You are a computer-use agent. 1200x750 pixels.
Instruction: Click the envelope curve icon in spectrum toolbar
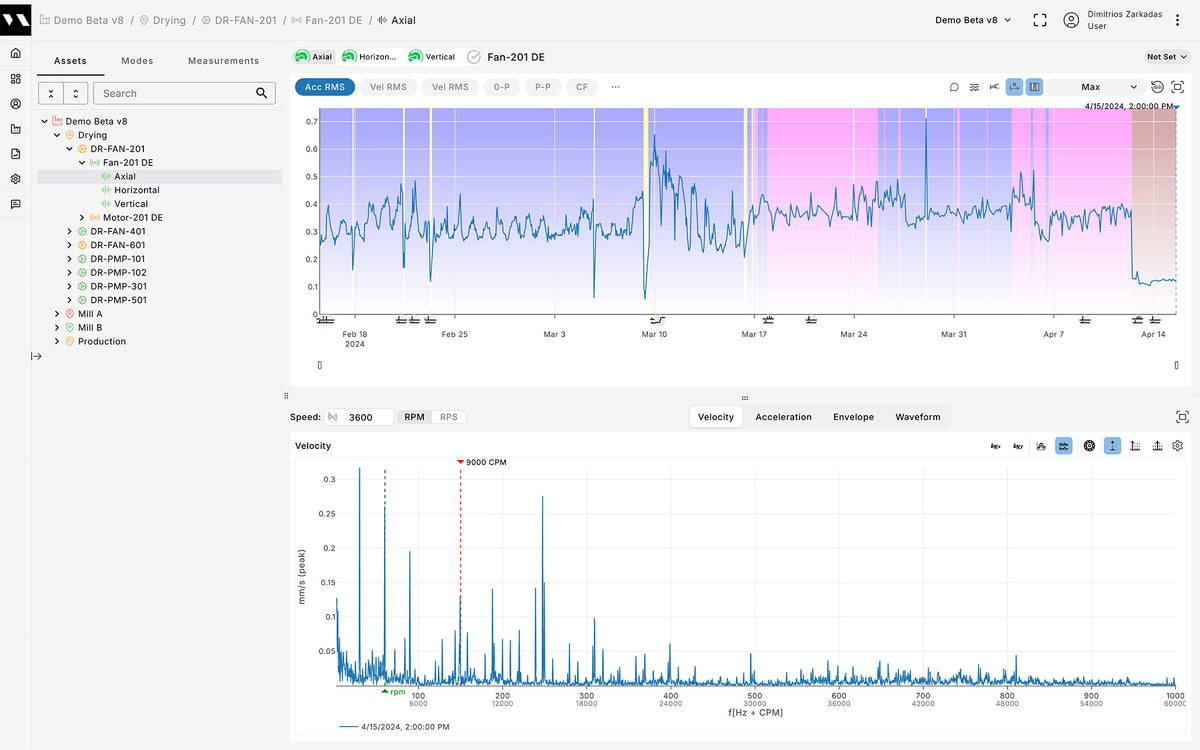[x=1041, y=446]
